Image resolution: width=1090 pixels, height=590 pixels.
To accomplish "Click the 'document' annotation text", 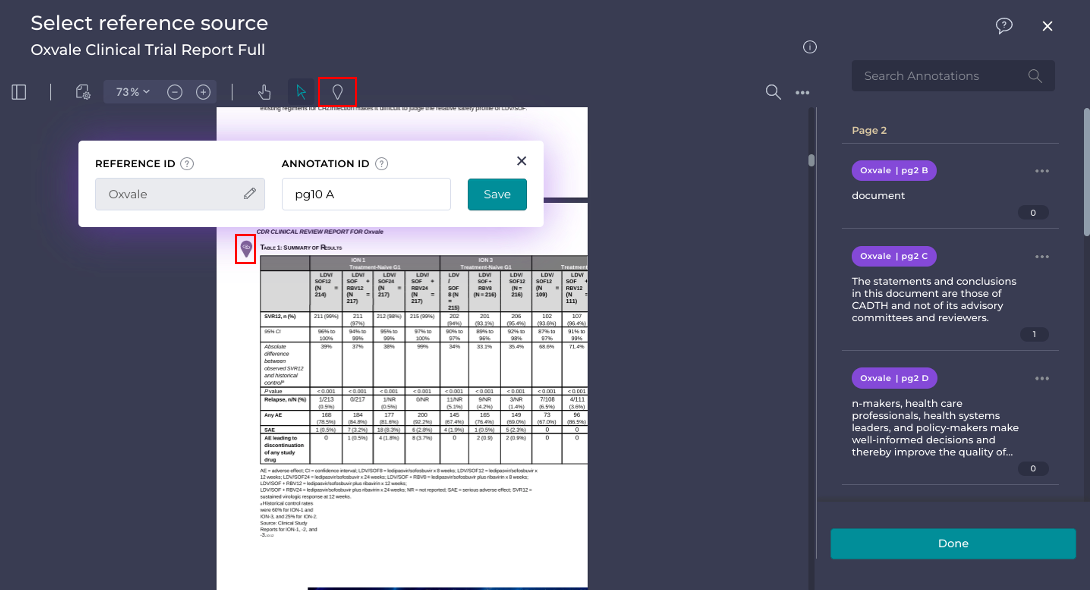I will click(878, 196).
